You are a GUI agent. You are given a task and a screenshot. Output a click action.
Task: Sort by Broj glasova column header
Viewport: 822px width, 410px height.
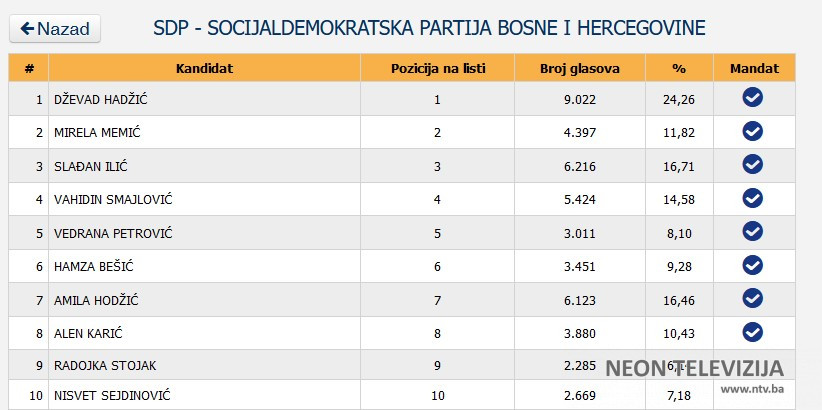point(579,68)
